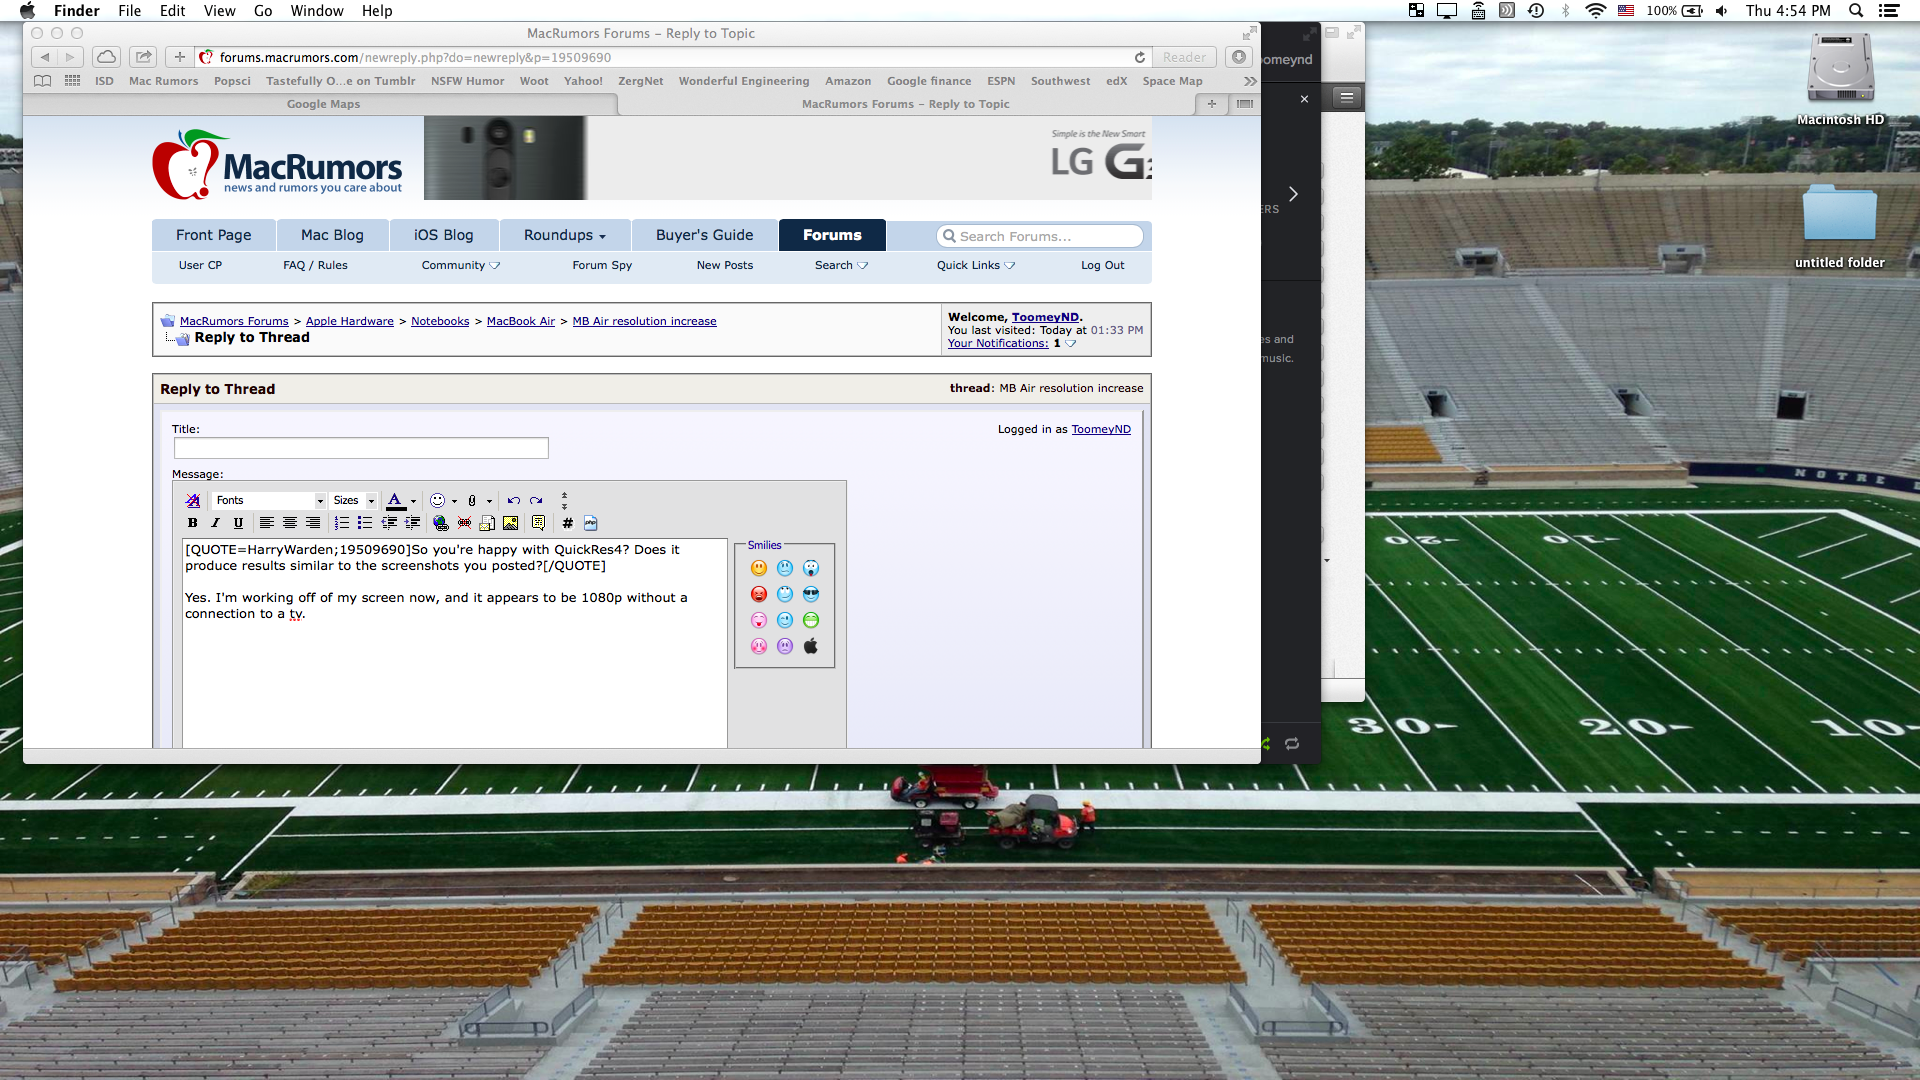Insert the red angry smiley

tap(759, 594)
